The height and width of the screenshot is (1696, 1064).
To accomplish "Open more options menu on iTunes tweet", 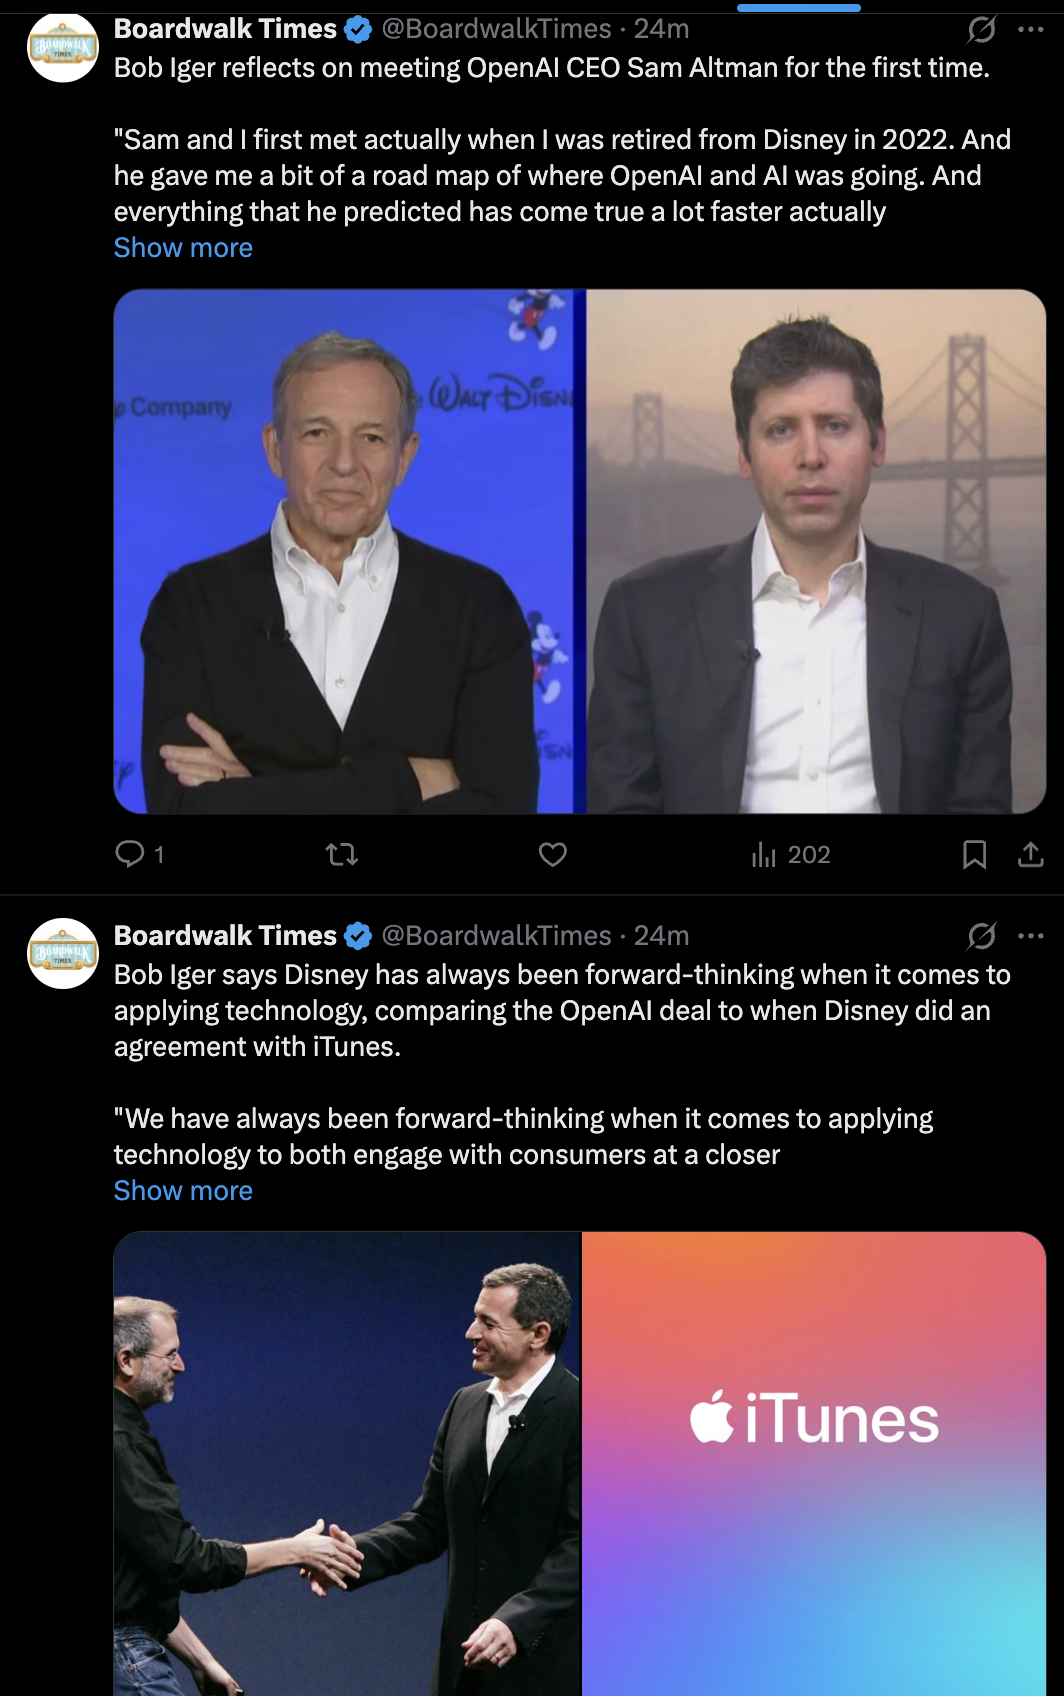I will [x=1030, y=936].
